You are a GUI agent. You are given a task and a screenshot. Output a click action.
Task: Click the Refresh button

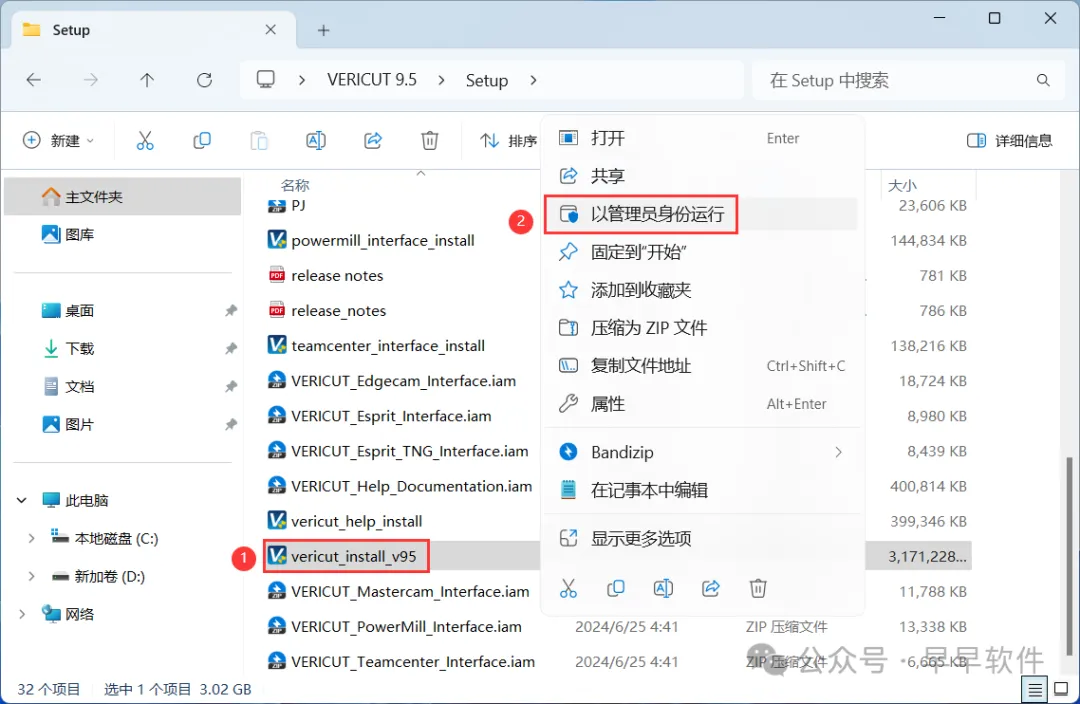pyautogui.click(x=205, y=80)
